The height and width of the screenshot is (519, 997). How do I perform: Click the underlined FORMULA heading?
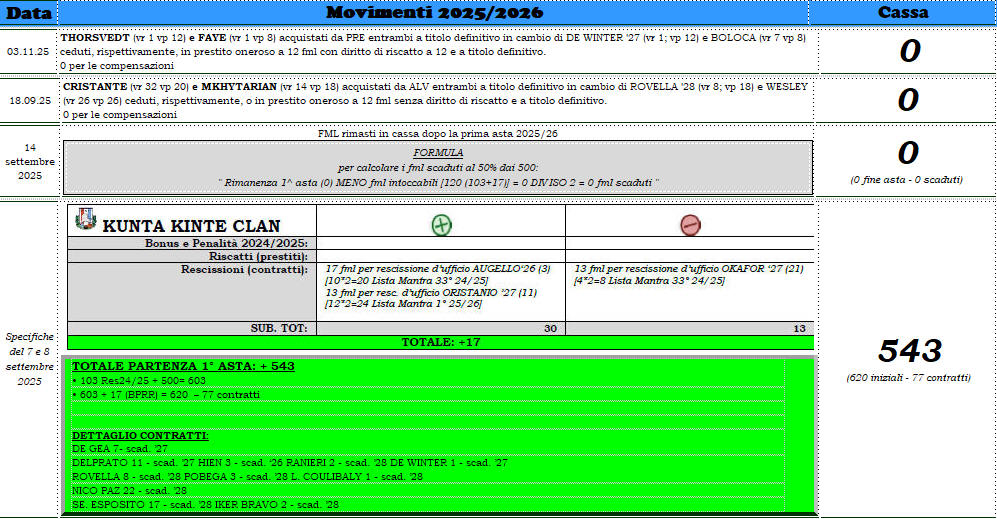coord(438,153)
